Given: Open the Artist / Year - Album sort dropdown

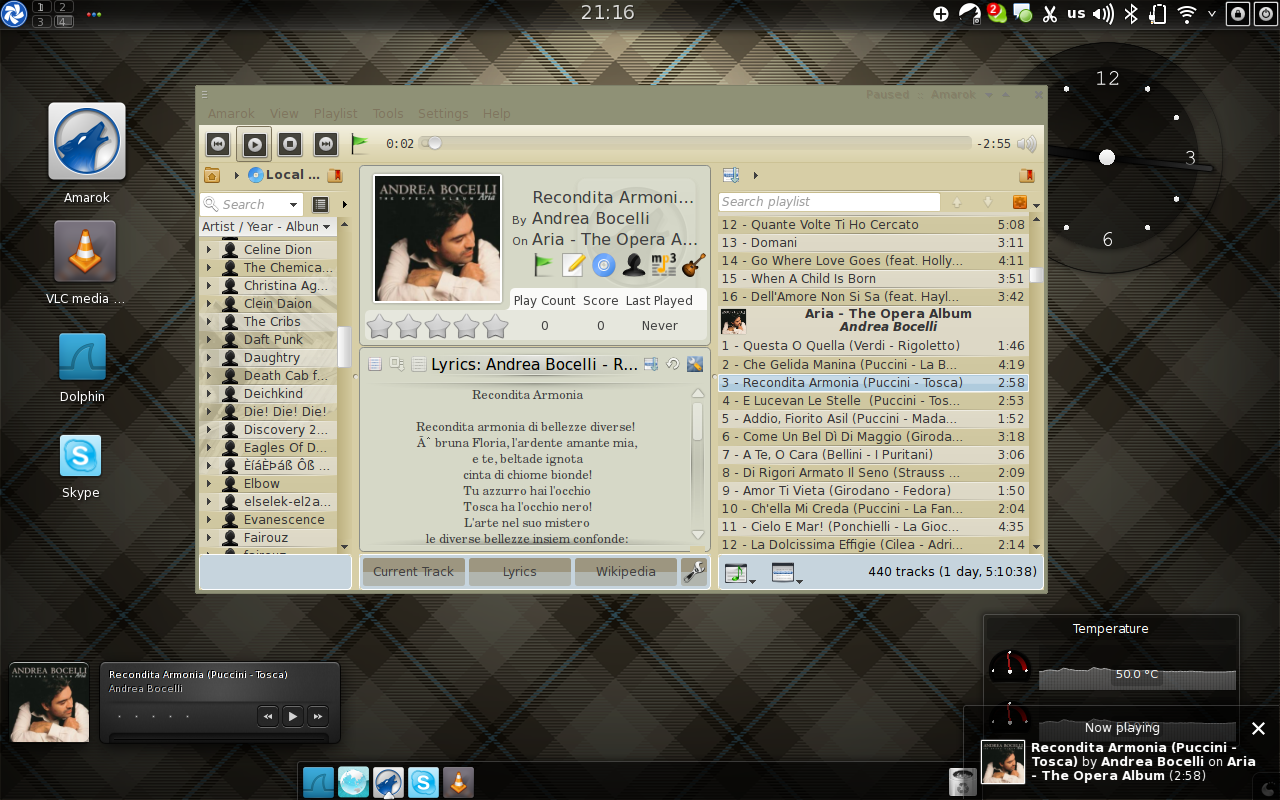Looking at the screenshot, I should point(267,227).
